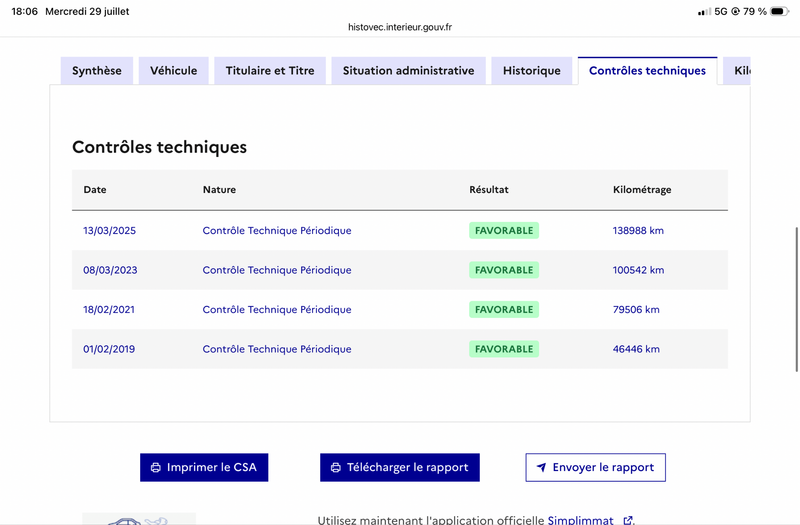The height and width of the screenshot is (525, 800).
Task: Click the printer icon on Télécharger le rapport
Action: [336, 467]
